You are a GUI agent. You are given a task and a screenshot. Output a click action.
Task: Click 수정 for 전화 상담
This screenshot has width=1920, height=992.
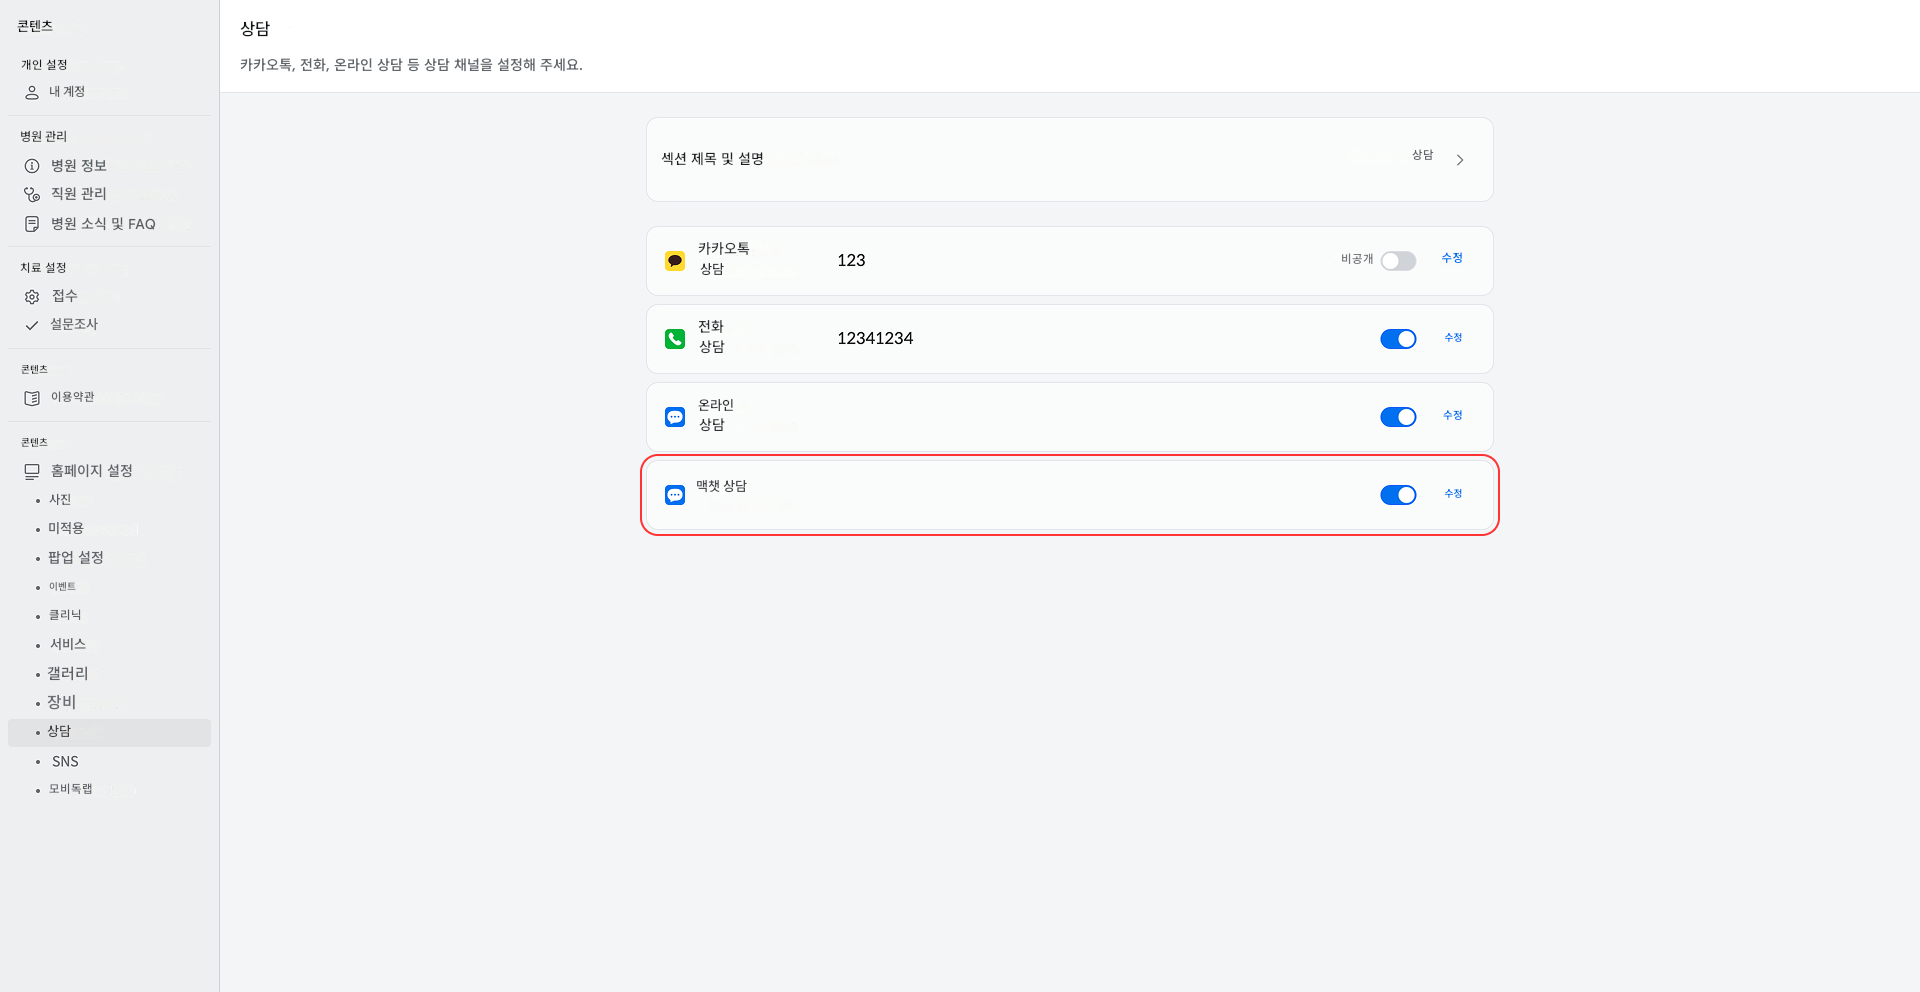click(1453, 338)
